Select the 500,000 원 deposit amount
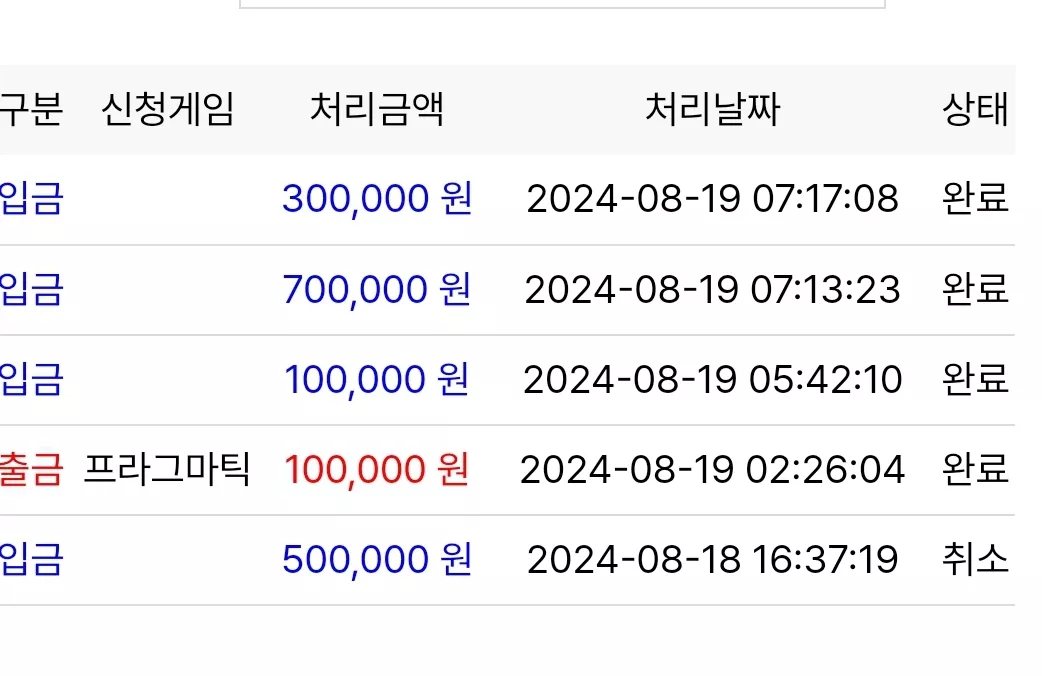The width and height of the screenshot is (1042, 676). coord(377,559)
